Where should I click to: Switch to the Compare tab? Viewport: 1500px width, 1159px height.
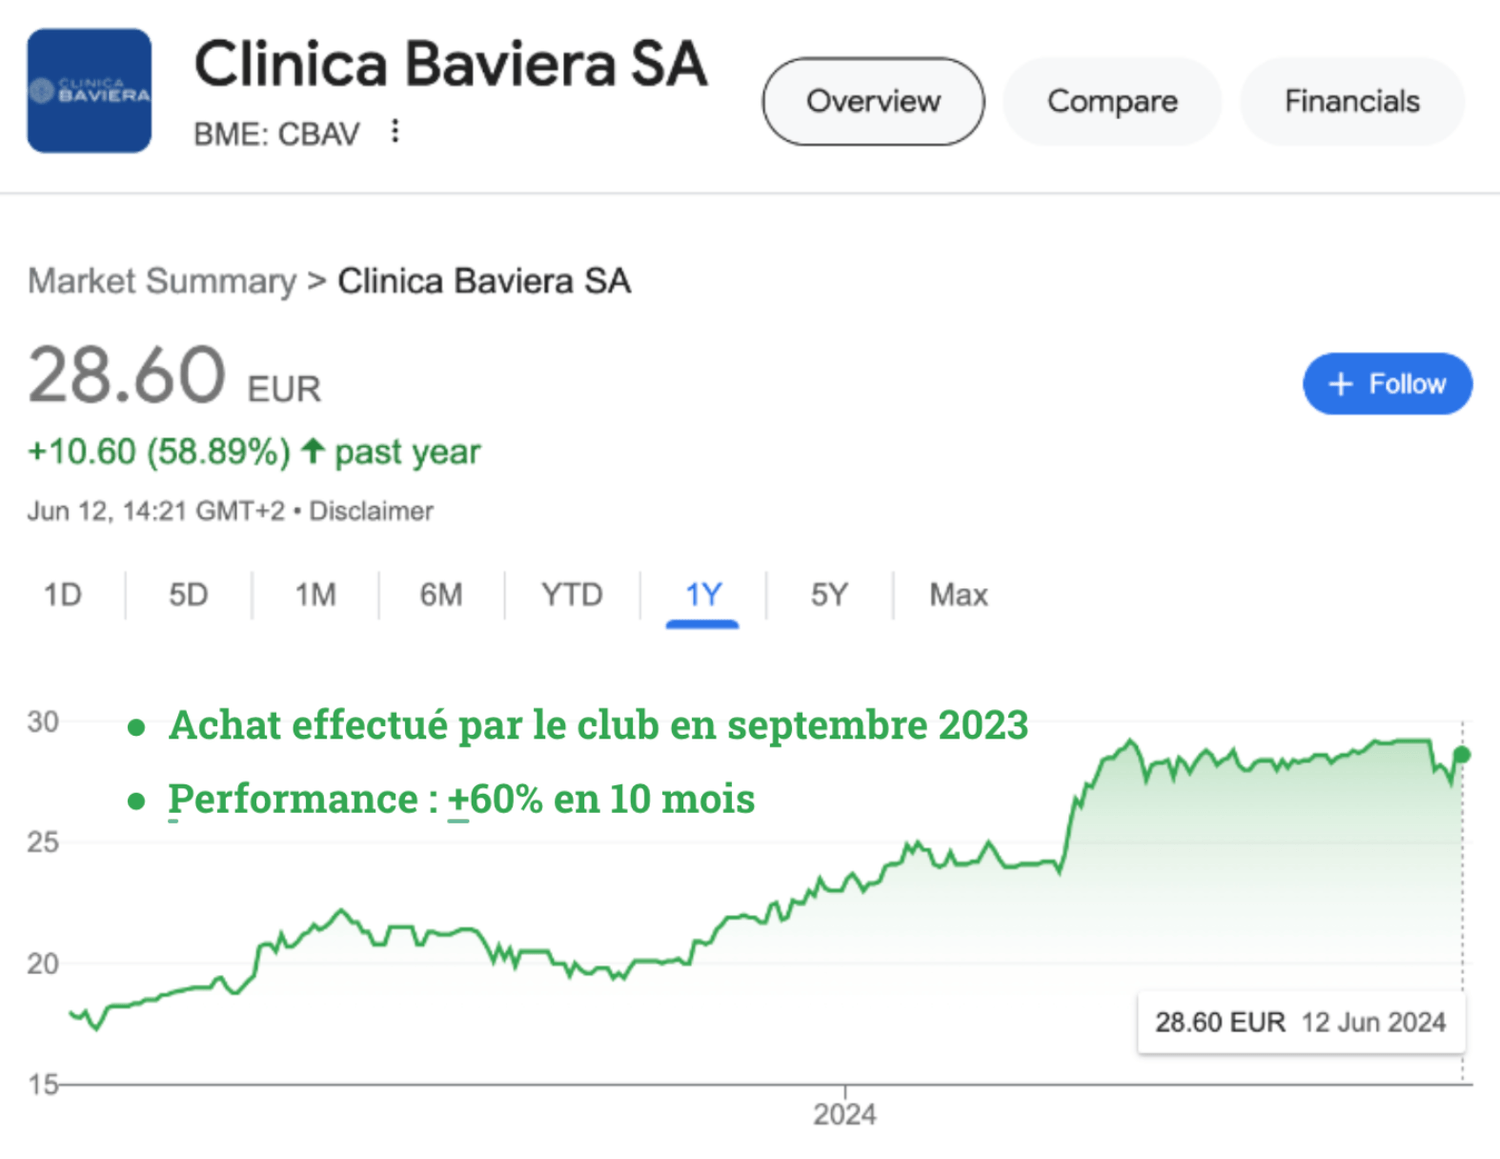click(1112, 101)
